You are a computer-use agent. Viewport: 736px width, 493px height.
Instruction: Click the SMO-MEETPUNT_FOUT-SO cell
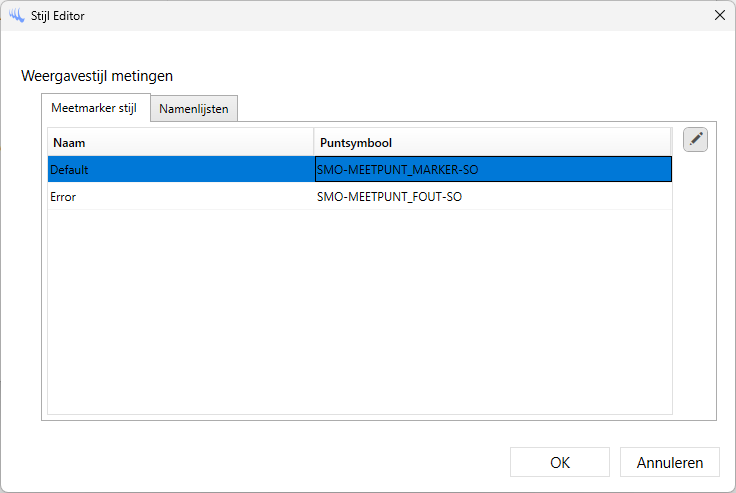[x=492, y=197]
